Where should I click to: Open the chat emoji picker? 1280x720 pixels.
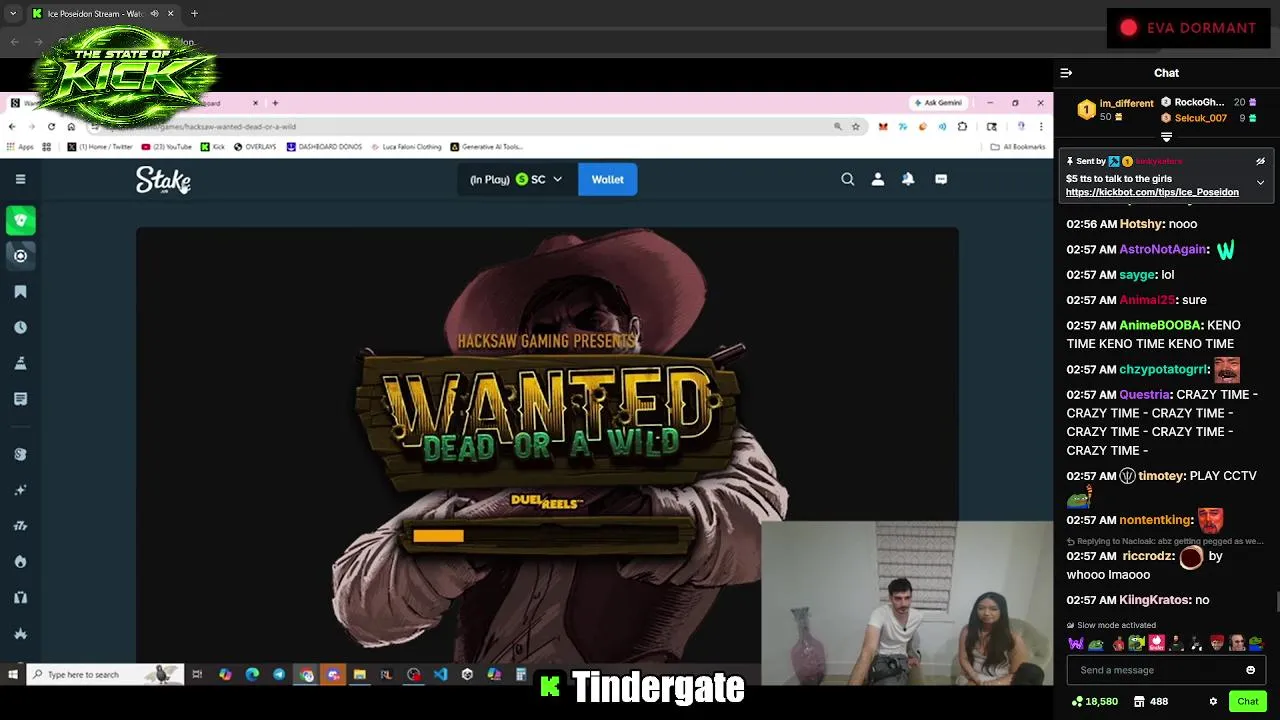point(1250,670)
